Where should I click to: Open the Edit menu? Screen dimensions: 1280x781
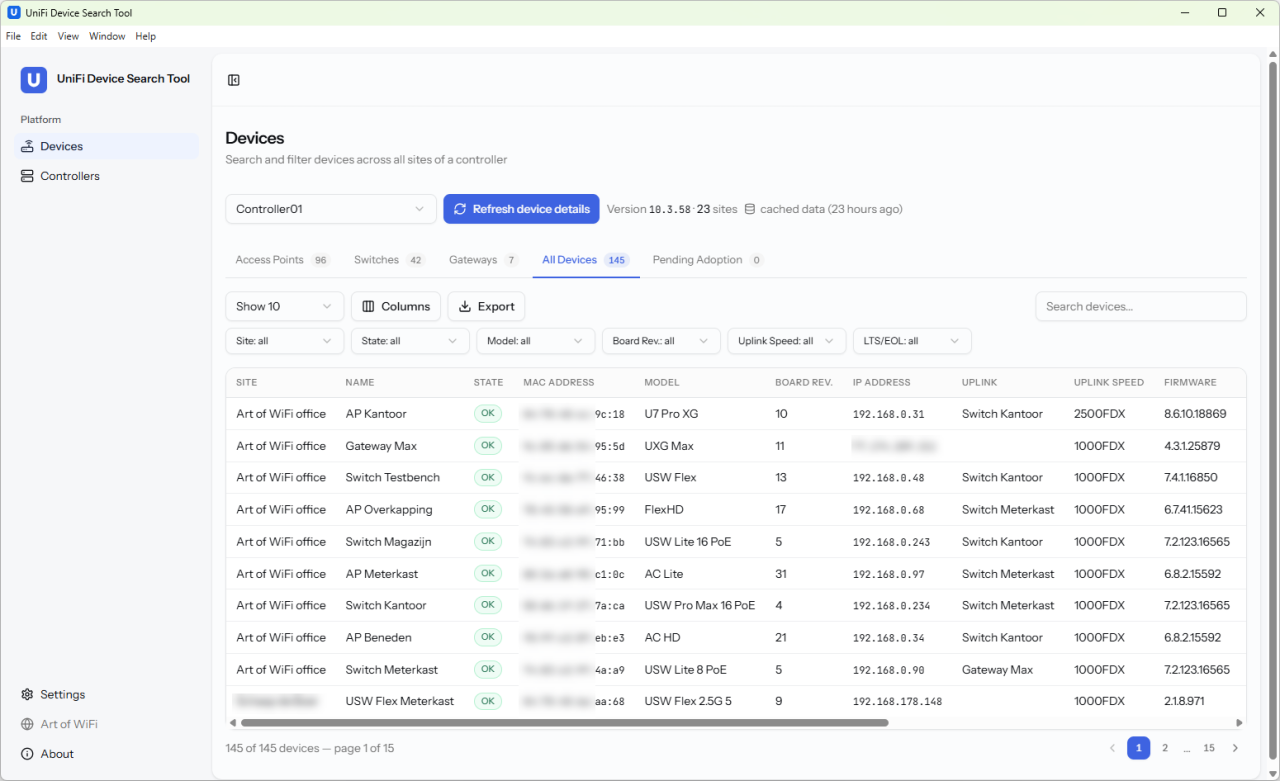tap(39, 36)
